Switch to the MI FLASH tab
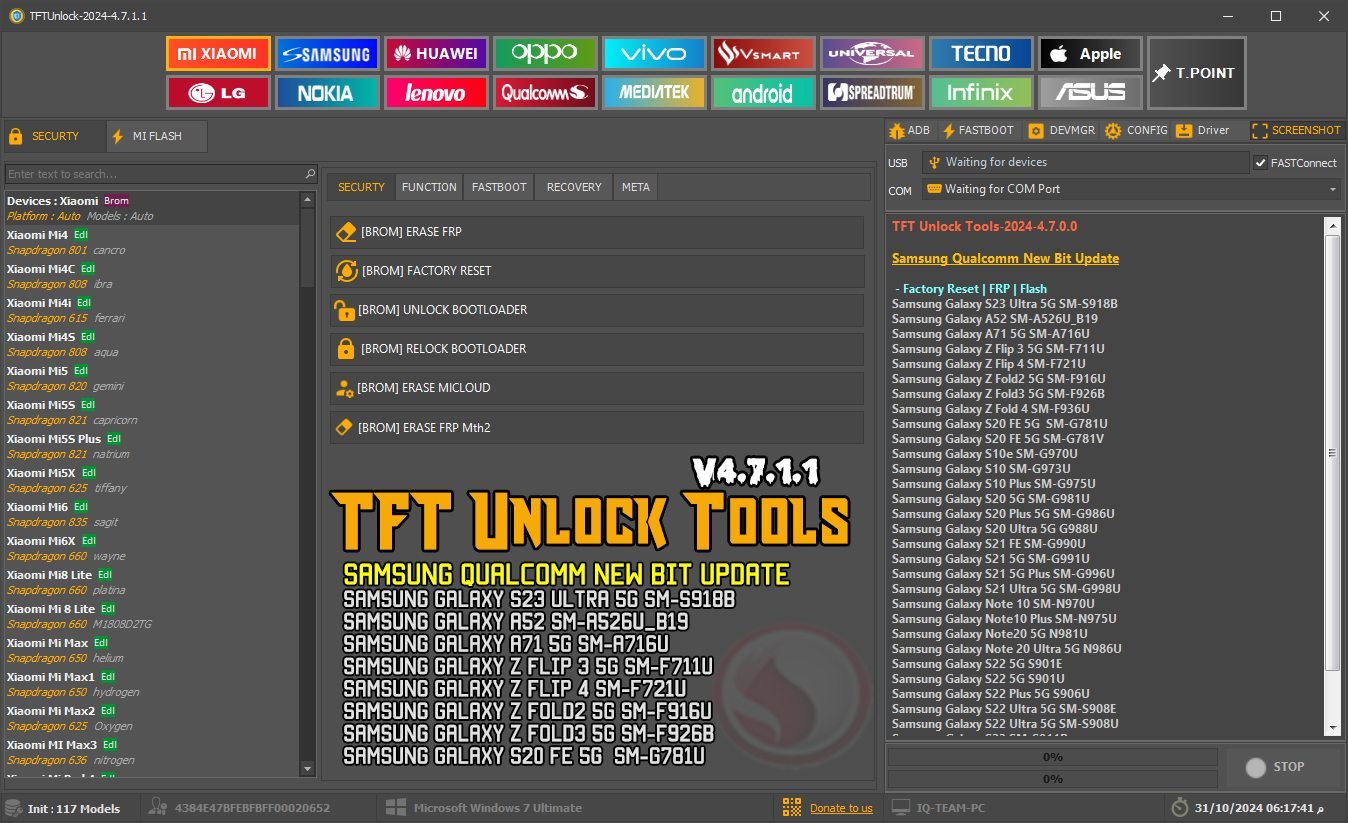1348x823 pixels. [157, 136]
